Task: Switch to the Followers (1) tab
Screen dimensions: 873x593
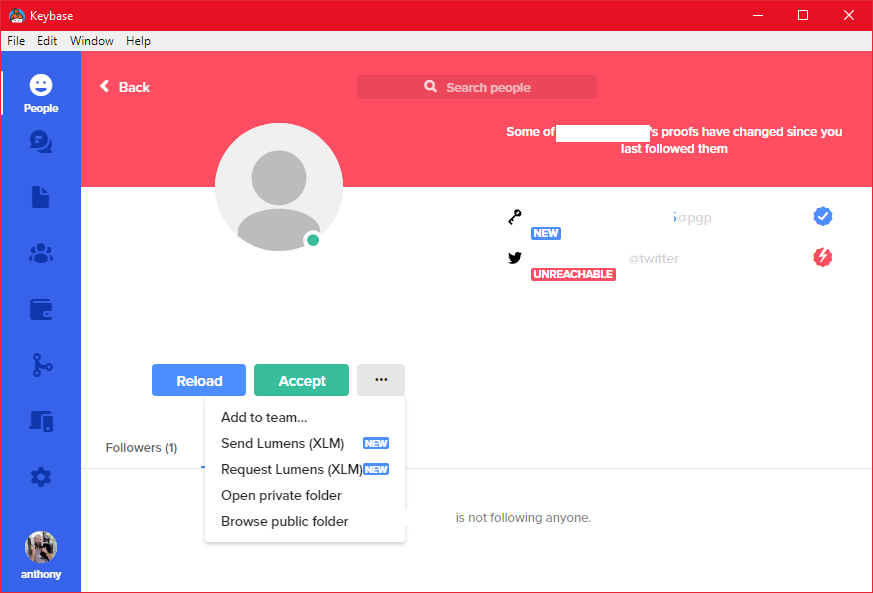Action: 141,448
